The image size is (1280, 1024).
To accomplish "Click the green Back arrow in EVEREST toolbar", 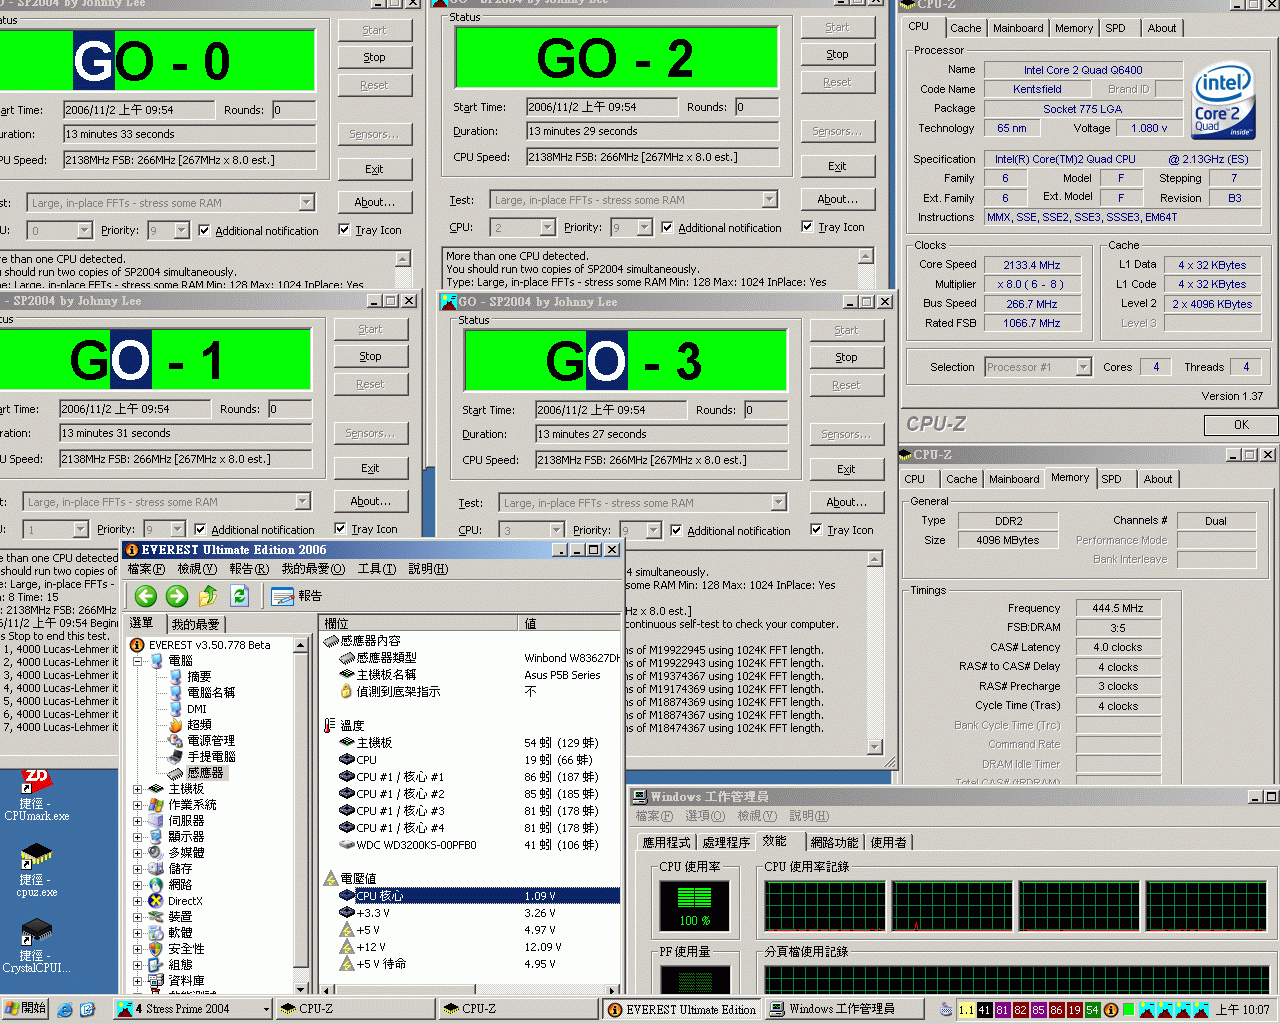I will pos(146,596).
